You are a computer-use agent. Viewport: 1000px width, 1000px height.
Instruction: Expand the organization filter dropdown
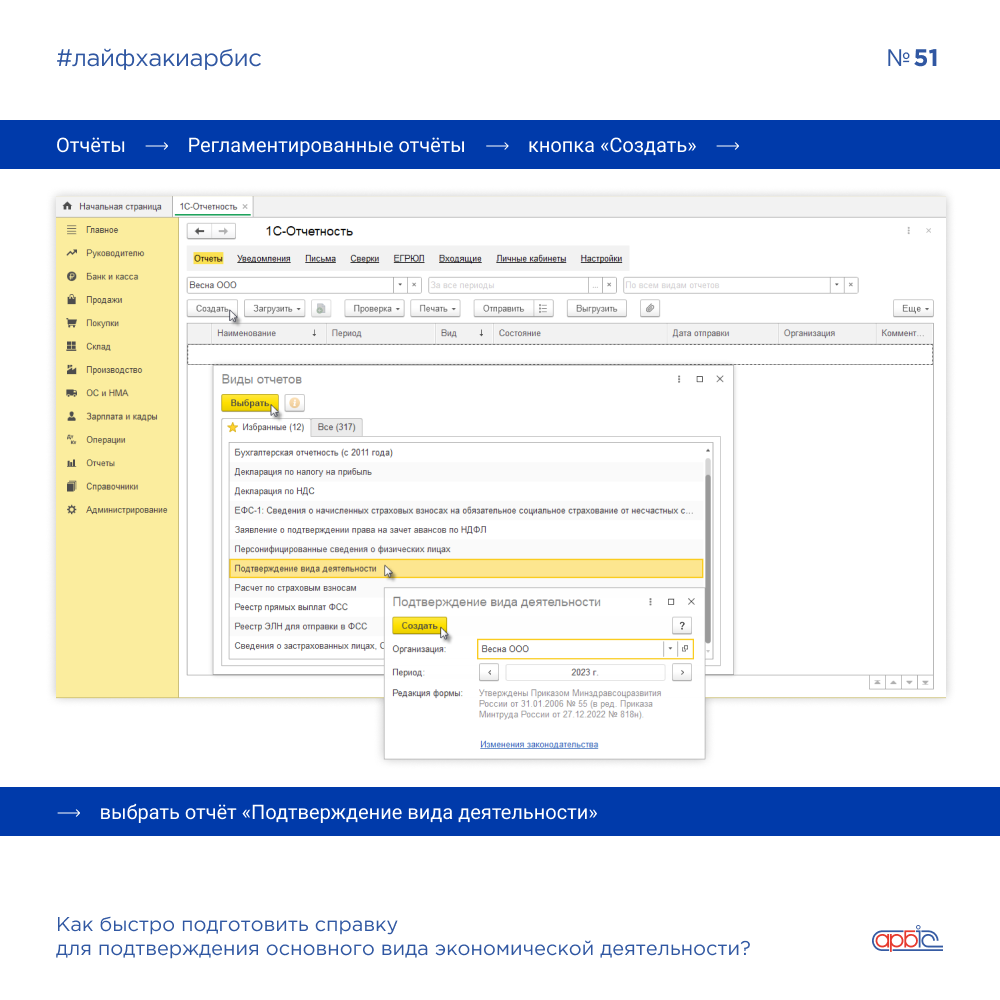400,285
